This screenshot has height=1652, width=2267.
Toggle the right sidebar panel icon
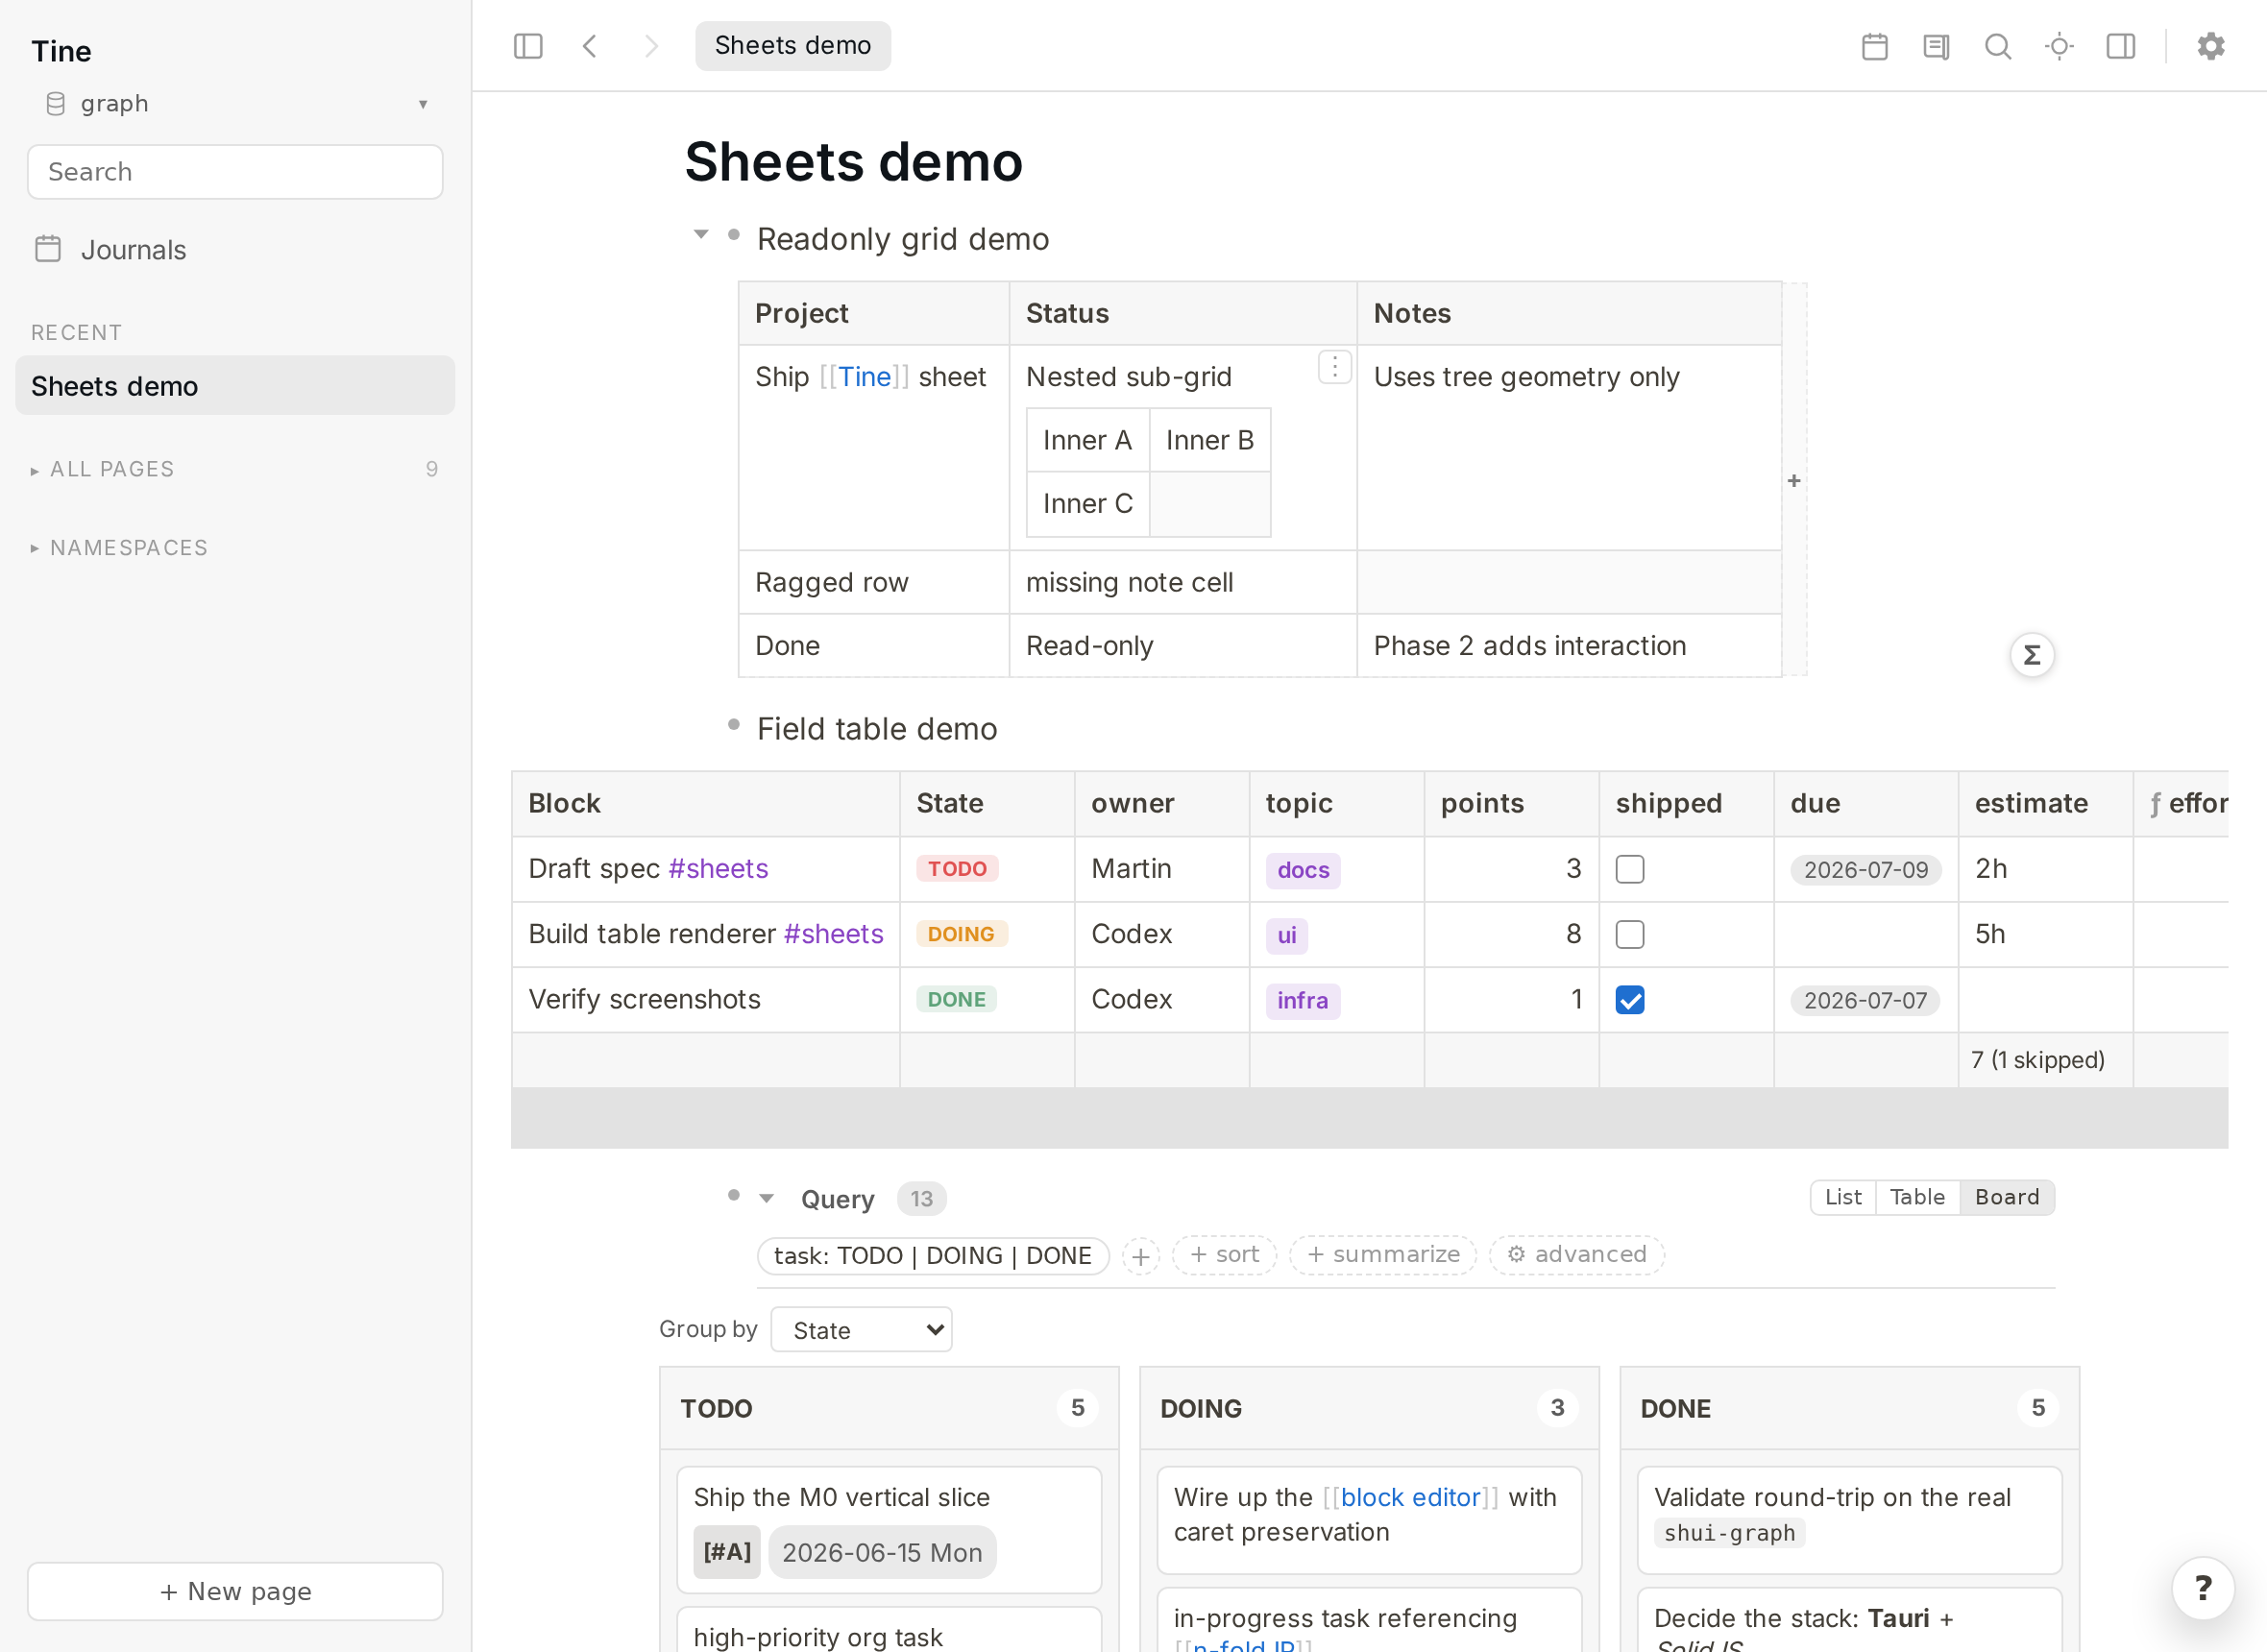[2121, 46]
